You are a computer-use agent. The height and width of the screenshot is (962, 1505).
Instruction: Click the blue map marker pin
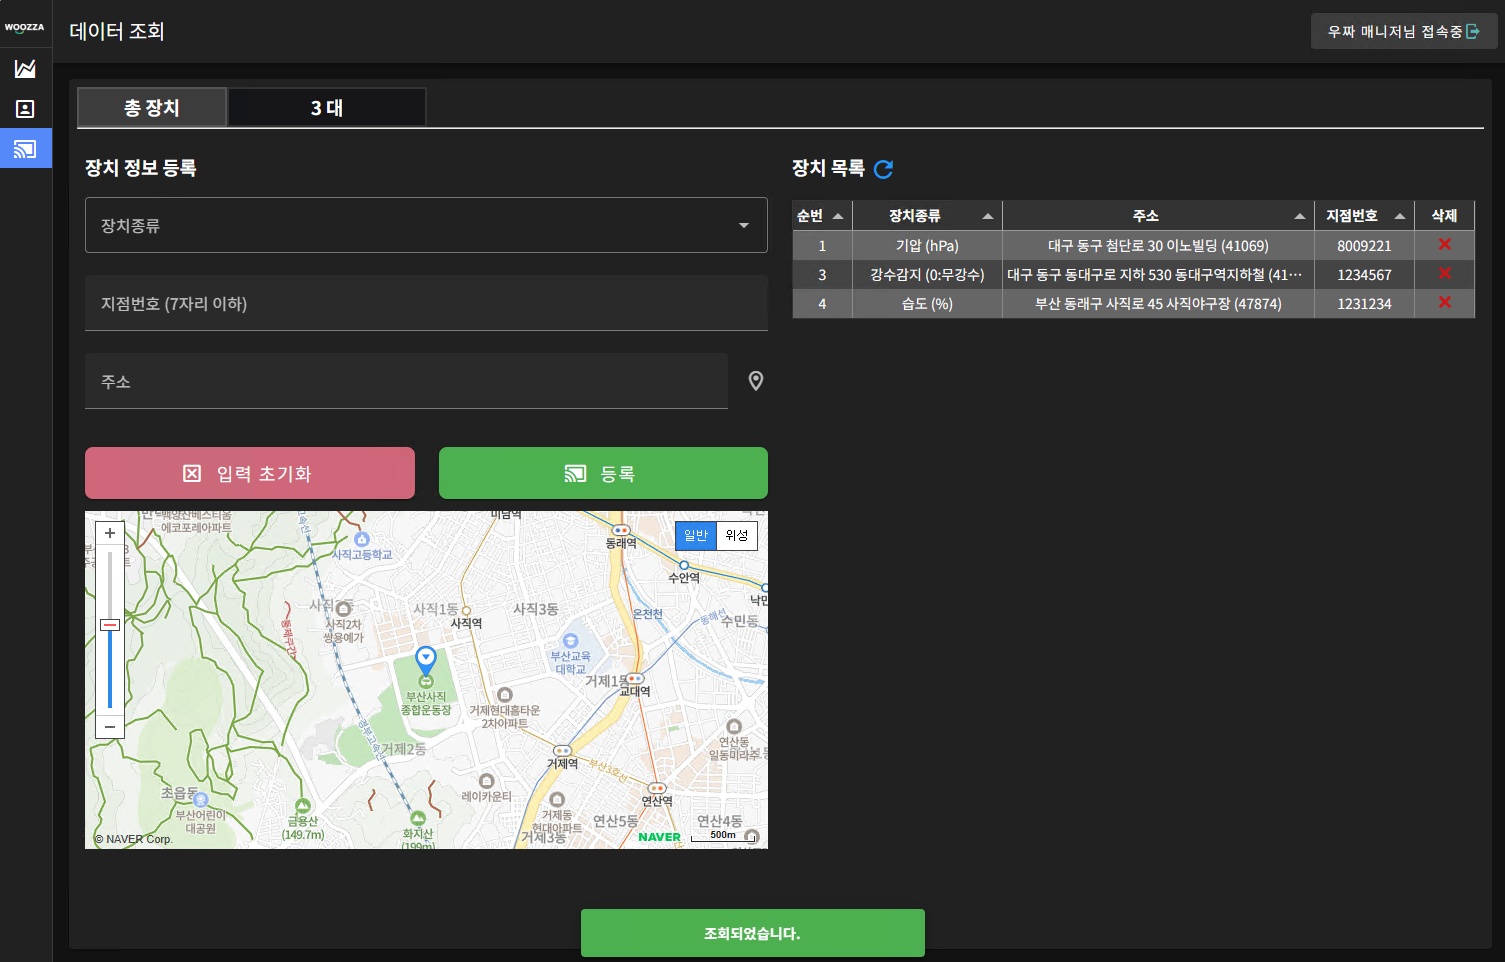[x=426, y=660]
